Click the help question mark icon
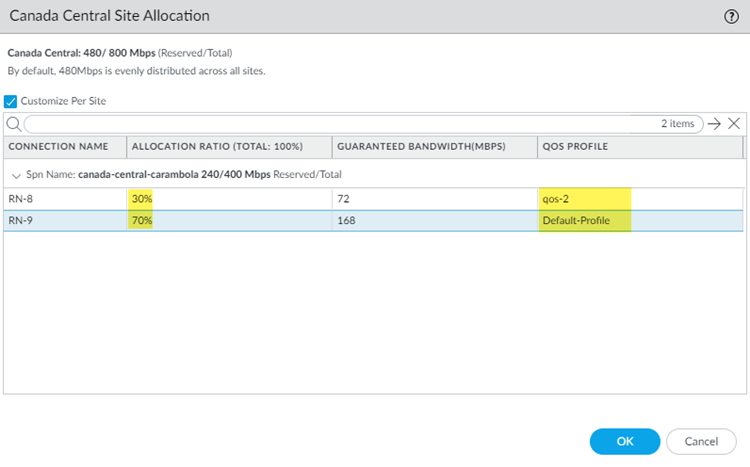The width and height of the screenshot is (750, 467). click(x=731, y=16)
